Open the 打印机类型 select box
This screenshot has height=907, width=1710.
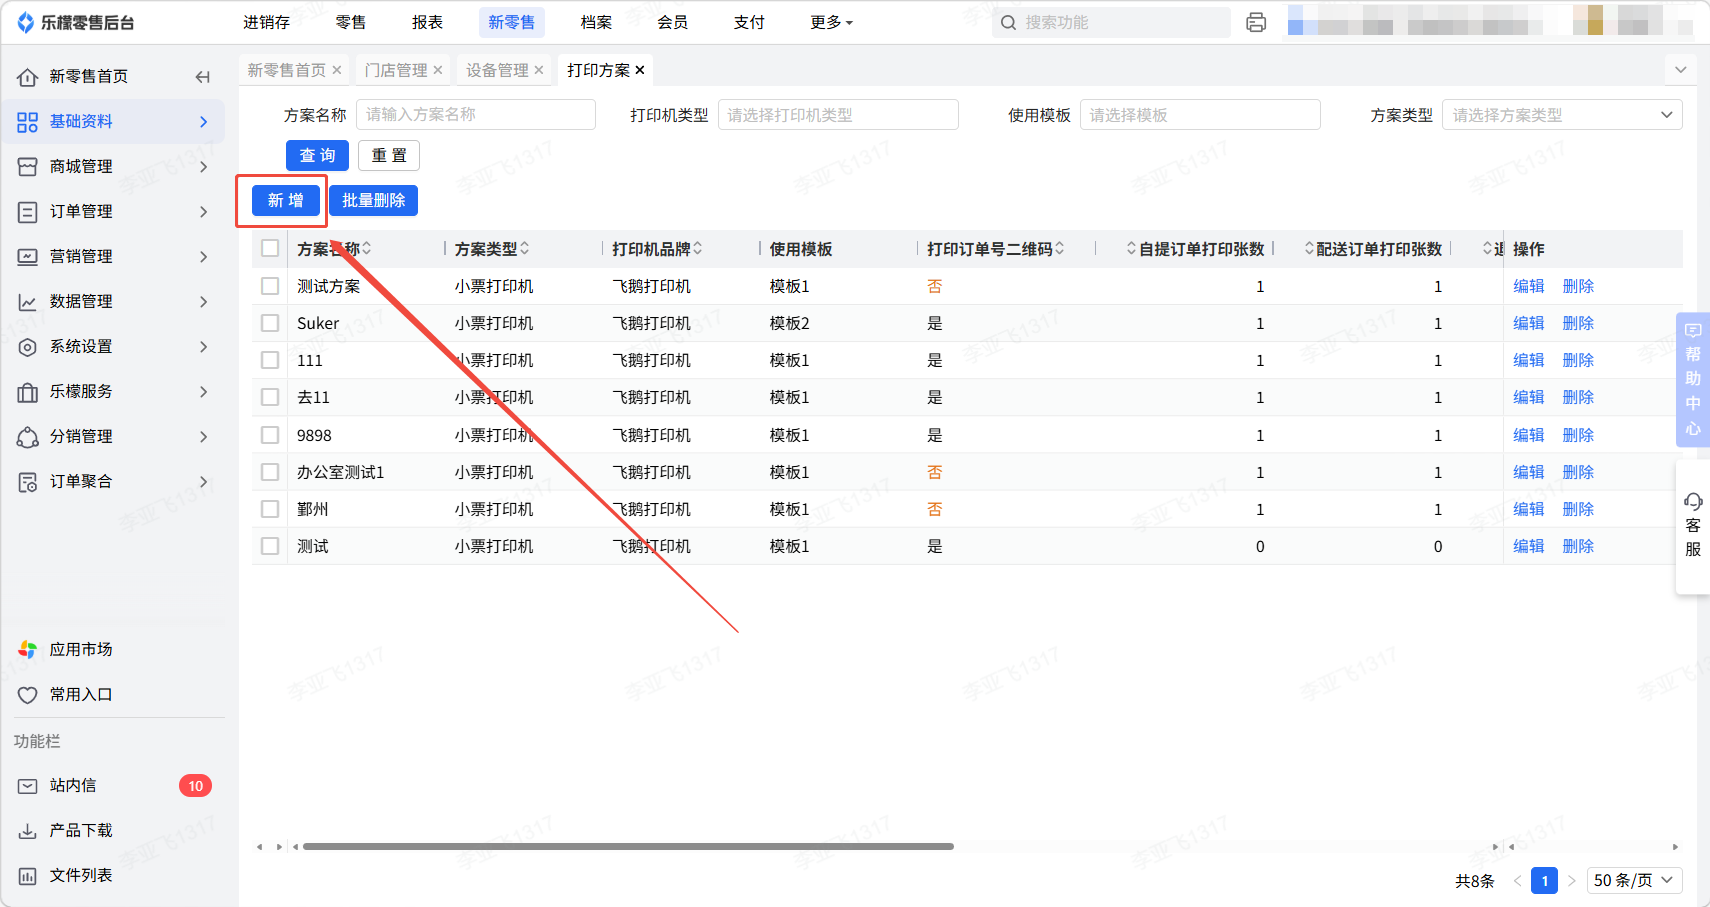tap(838, 115)
